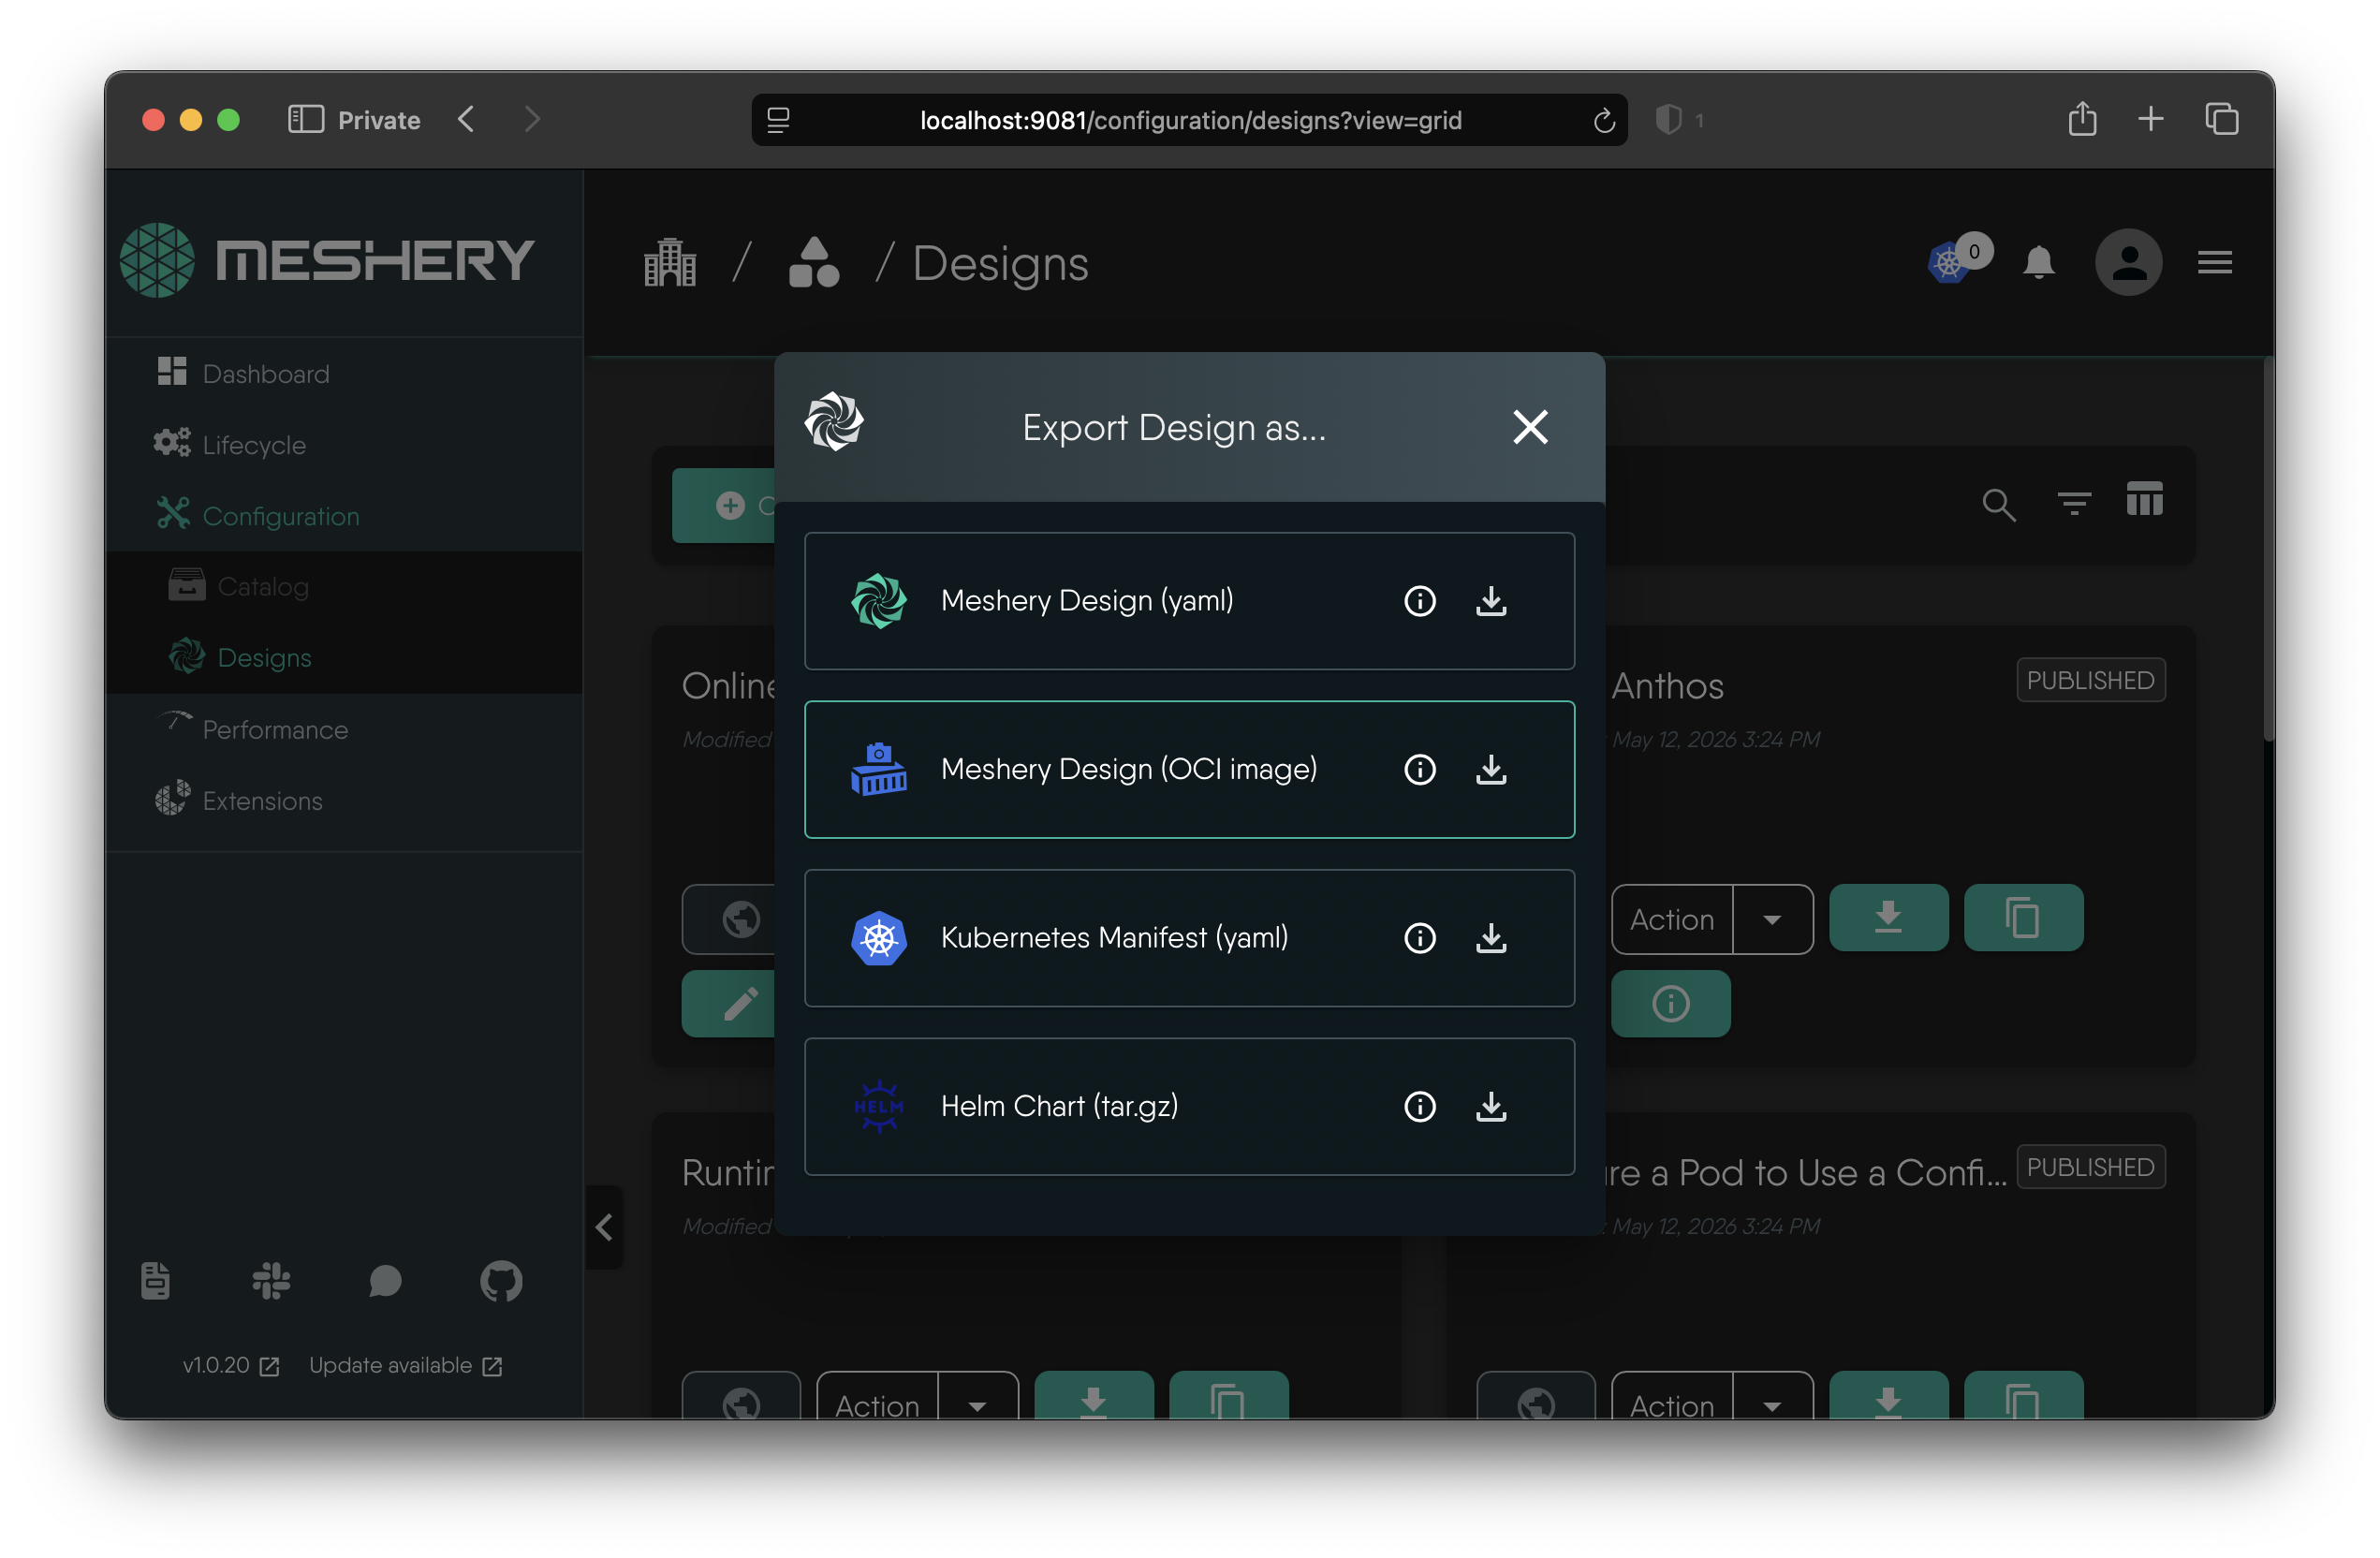Open GitHub icon at sidebar bottom
The width and height of the screenshot is (2380, 1558).
501,1281
